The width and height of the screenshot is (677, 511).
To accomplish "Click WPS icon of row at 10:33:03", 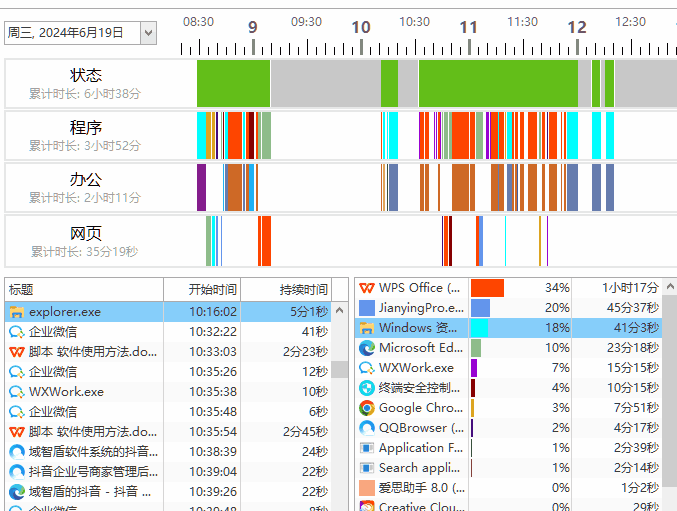I will tap(17, 352).
